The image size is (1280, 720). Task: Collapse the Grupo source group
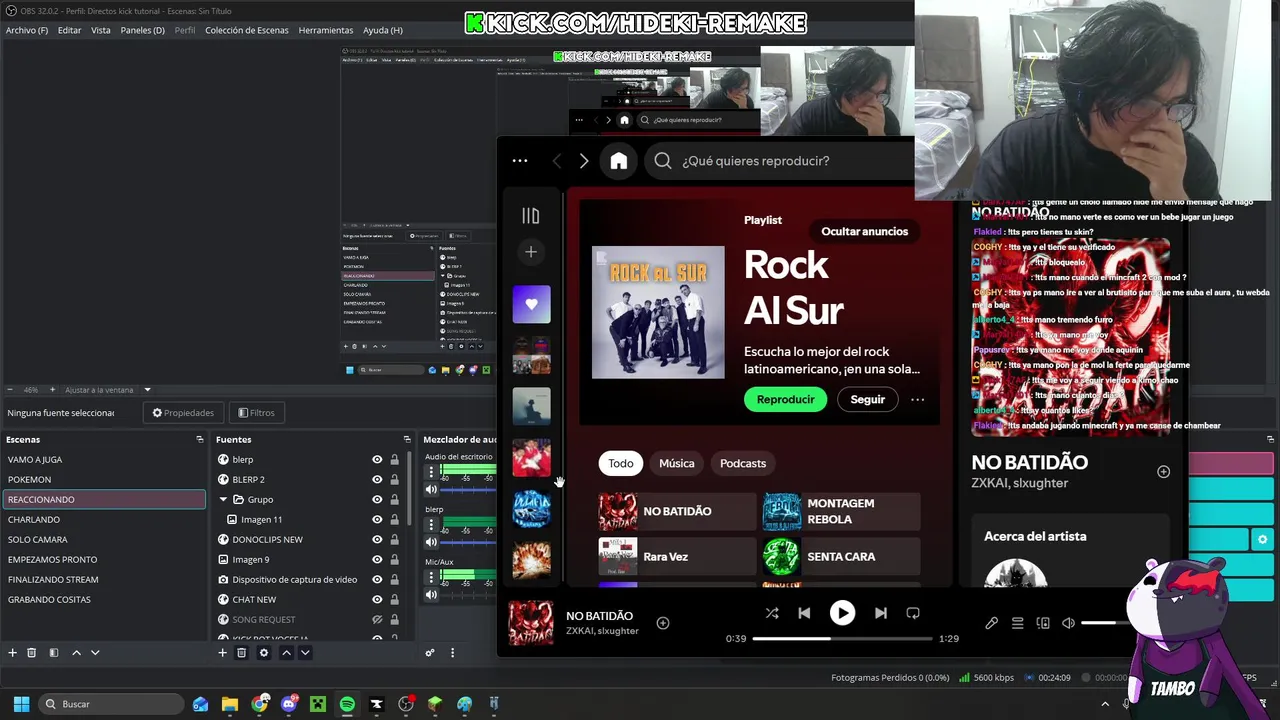pos(224,500)
